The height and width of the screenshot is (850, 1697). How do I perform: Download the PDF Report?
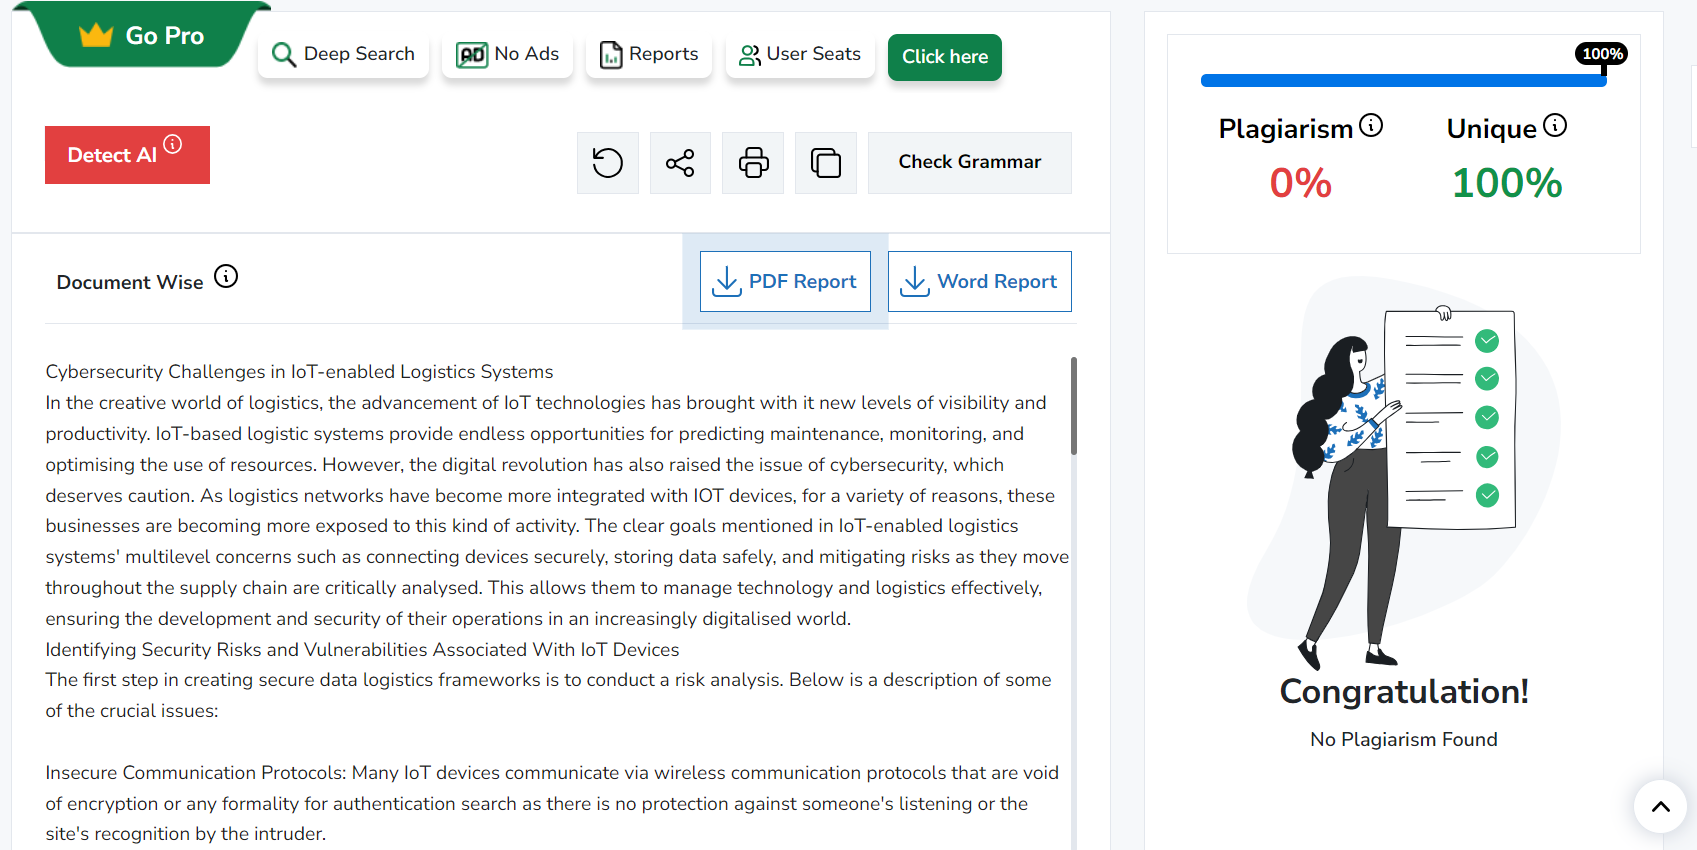pos(785,281)
